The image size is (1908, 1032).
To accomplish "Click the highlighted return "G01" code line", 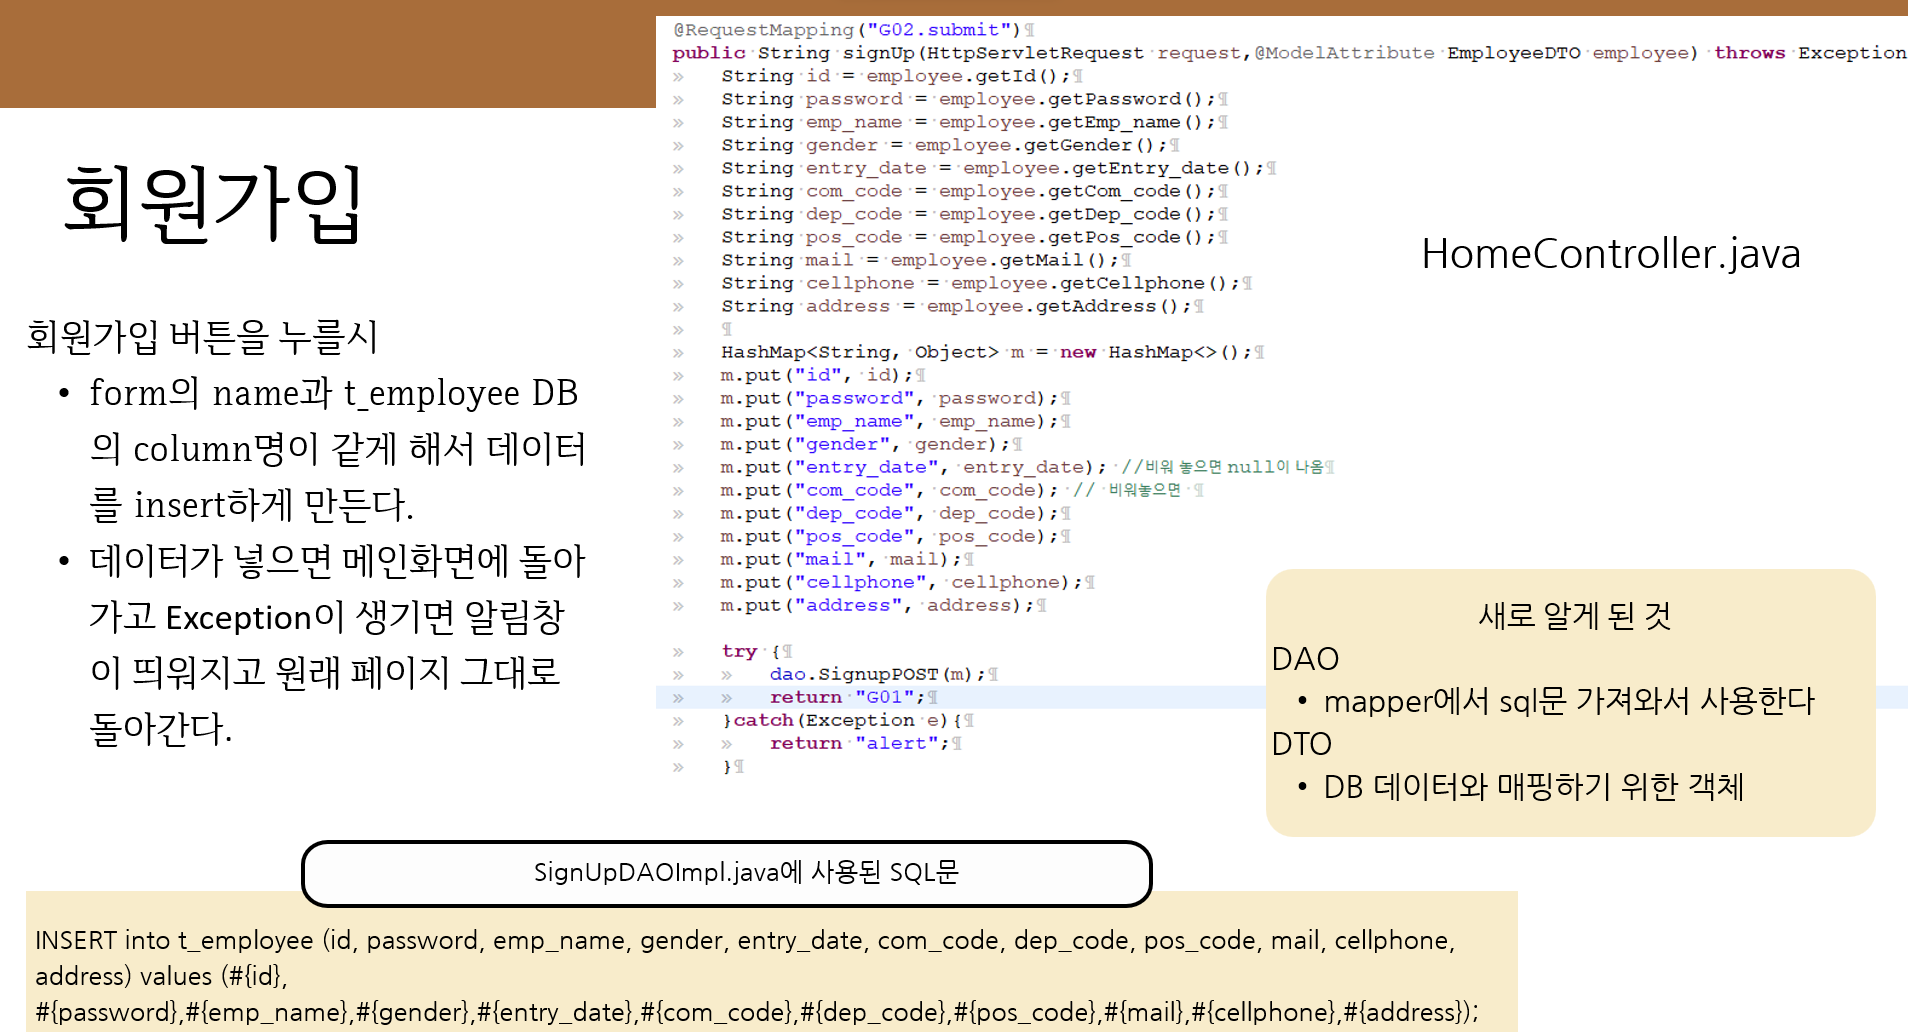I will pyautogui.click(x=849, y=696).
